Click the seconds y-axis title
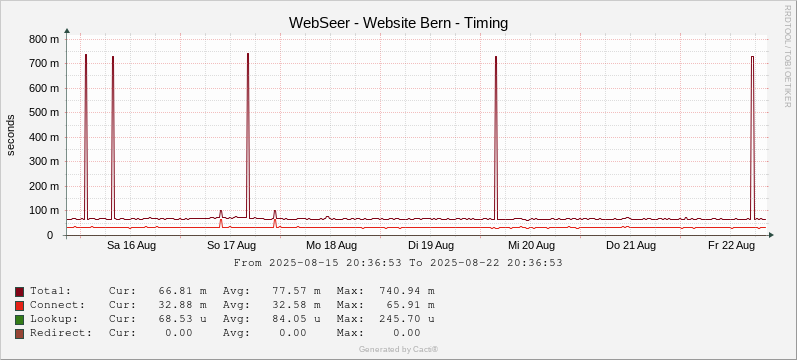Image resolution: width=797 pixels, height=360 pixels. point(11,135)
